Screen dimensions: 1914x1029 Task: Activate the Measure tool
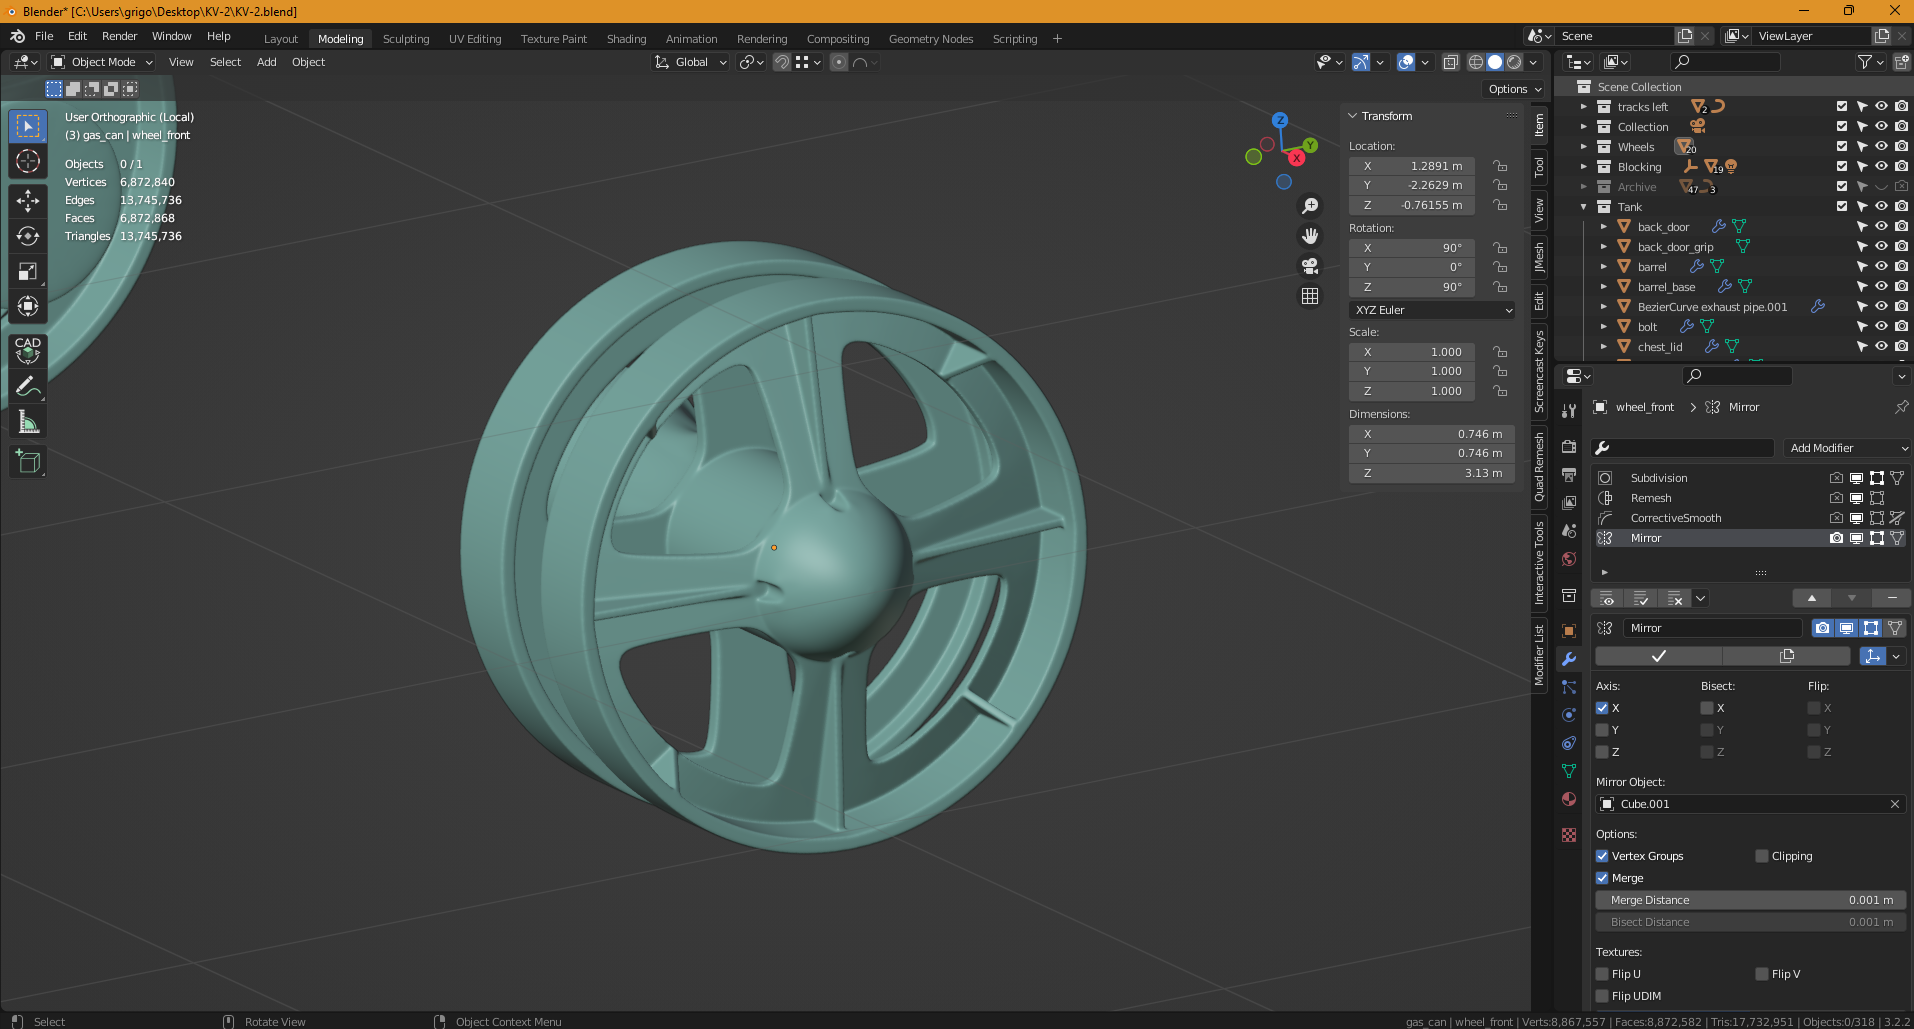(x=28, y=422)
